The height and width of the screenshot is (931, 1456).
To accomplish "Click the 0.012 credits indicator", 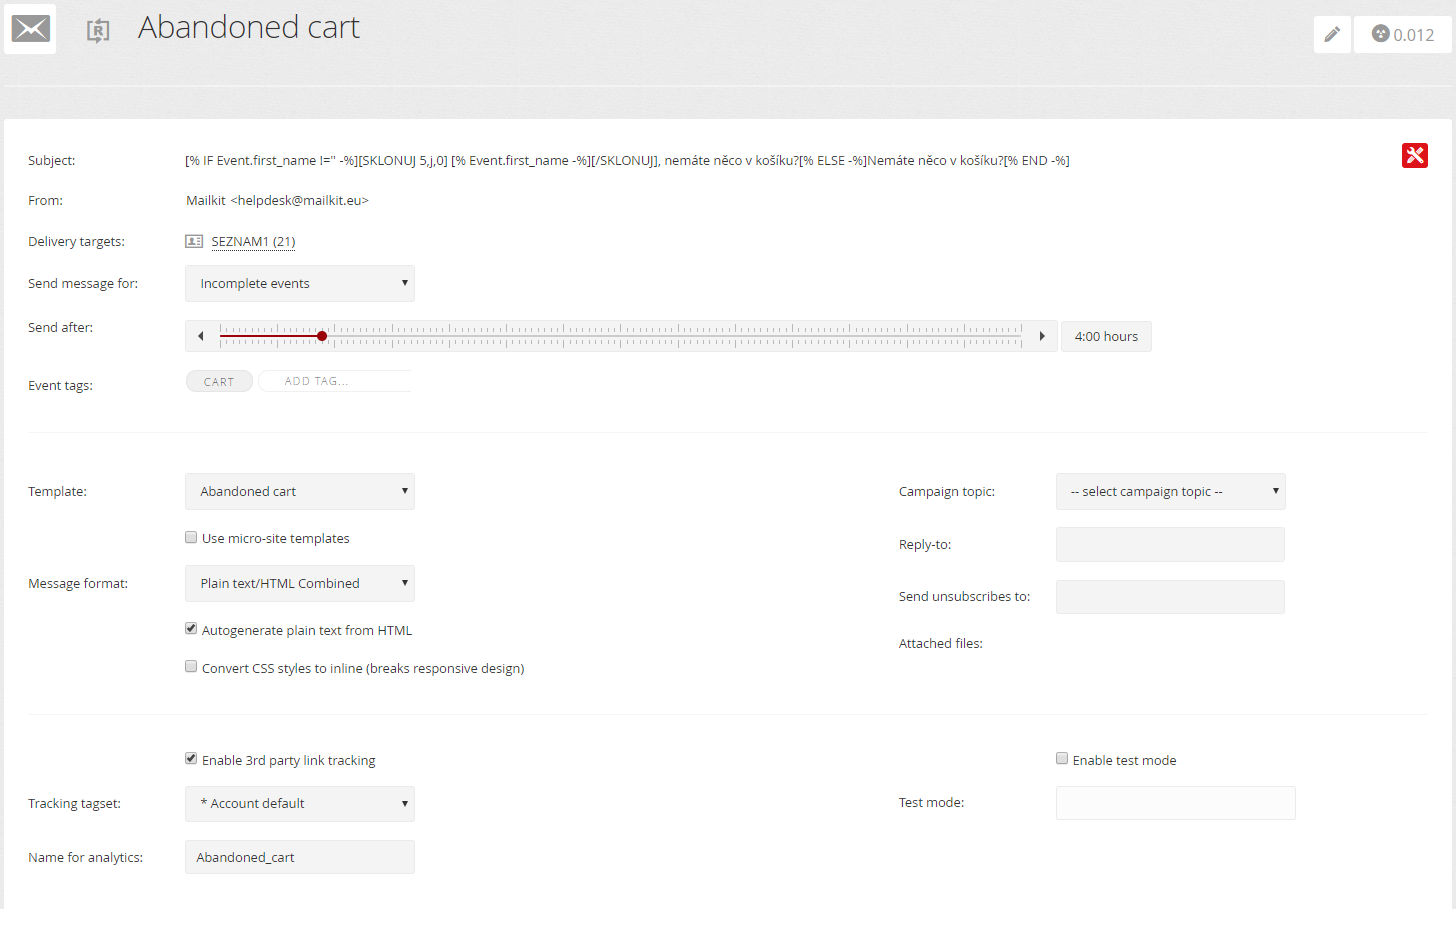I will 1402,35.
